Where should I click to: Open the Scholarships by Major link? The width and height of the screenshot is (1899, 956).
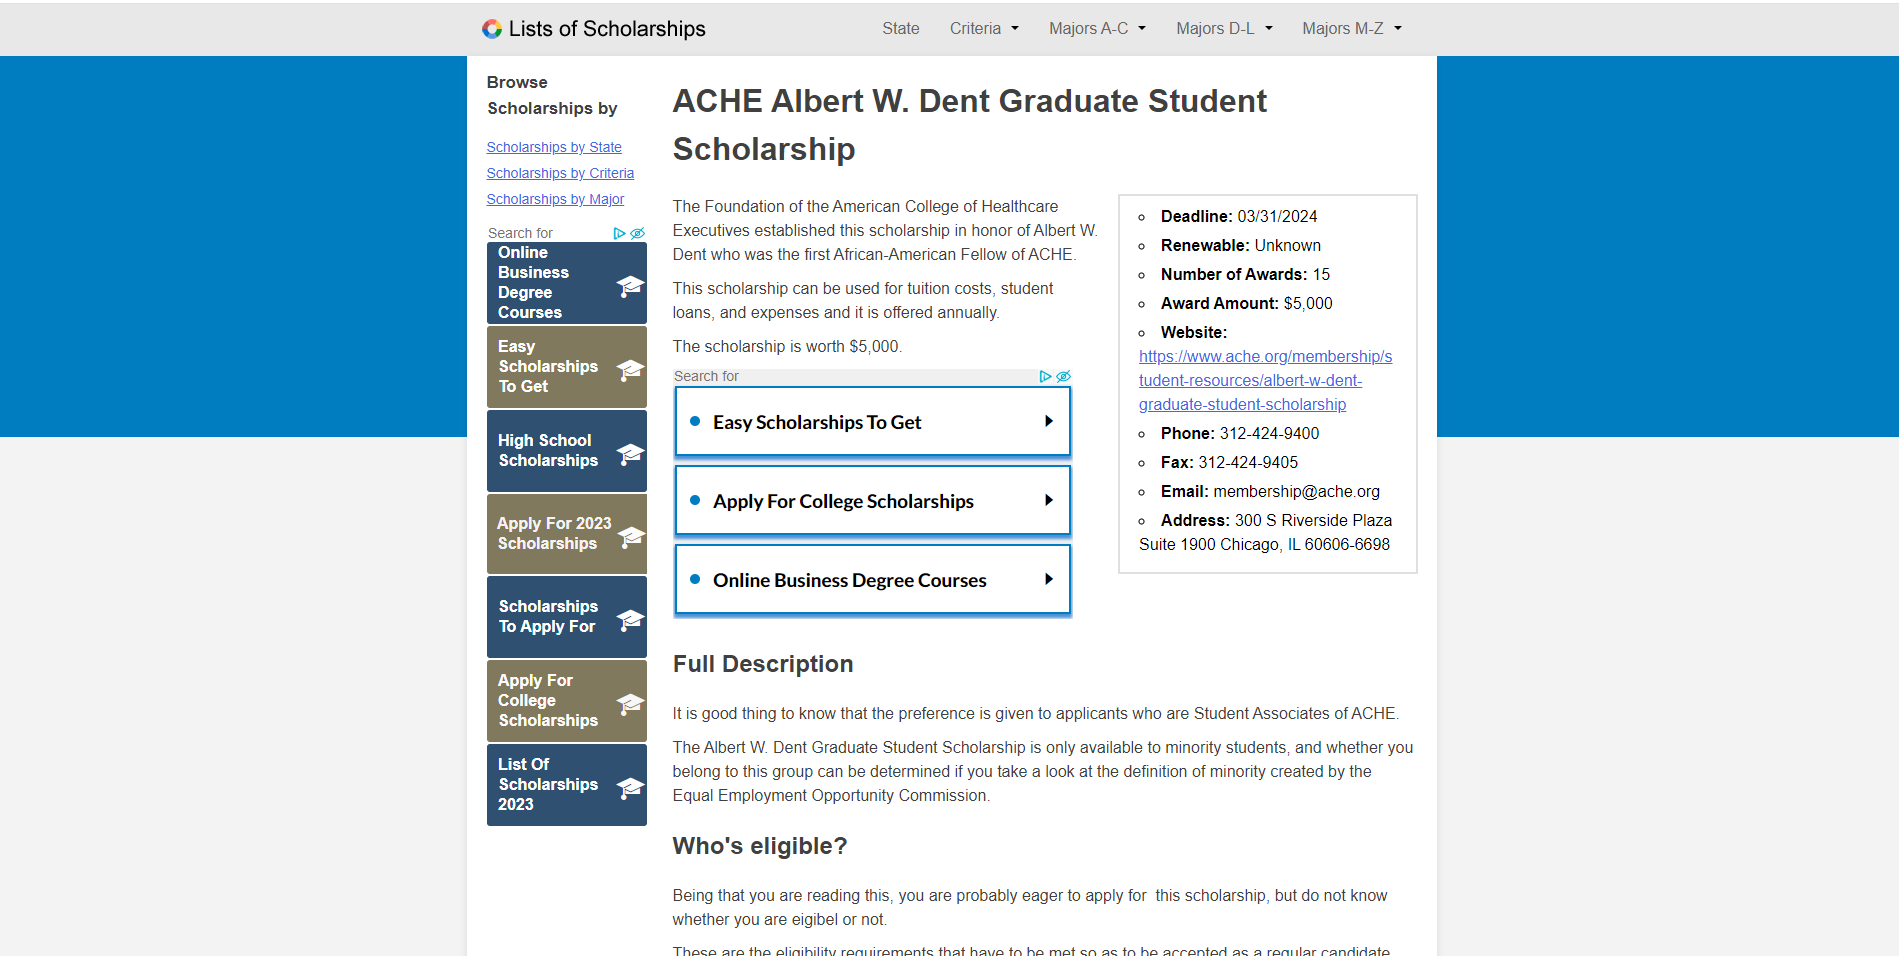[555, 199]
